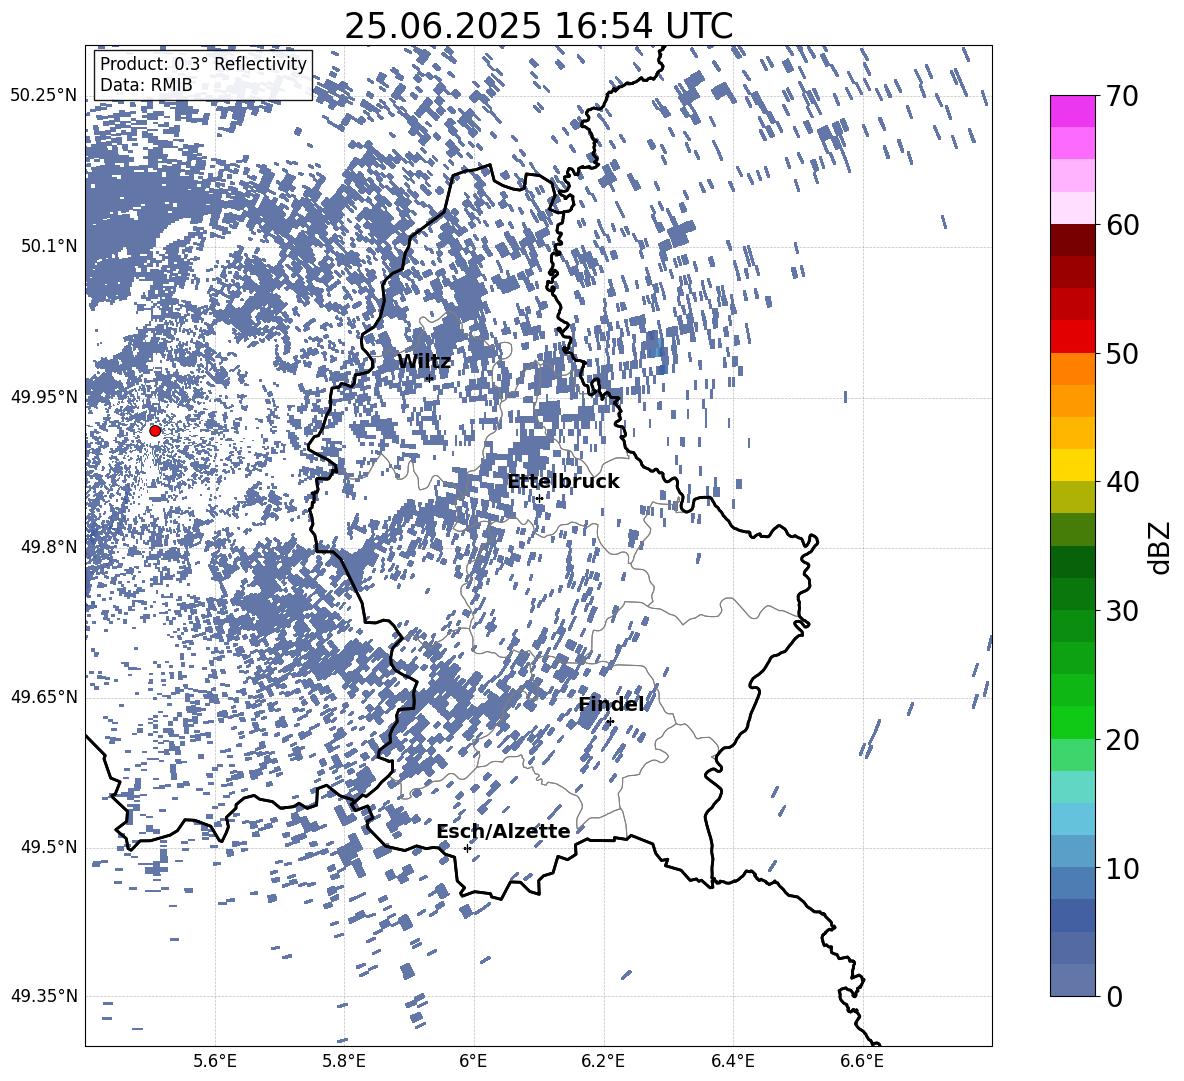Click the 49.65°N latitude label
1184x1081 pixels.
click(x=44, y=697)
